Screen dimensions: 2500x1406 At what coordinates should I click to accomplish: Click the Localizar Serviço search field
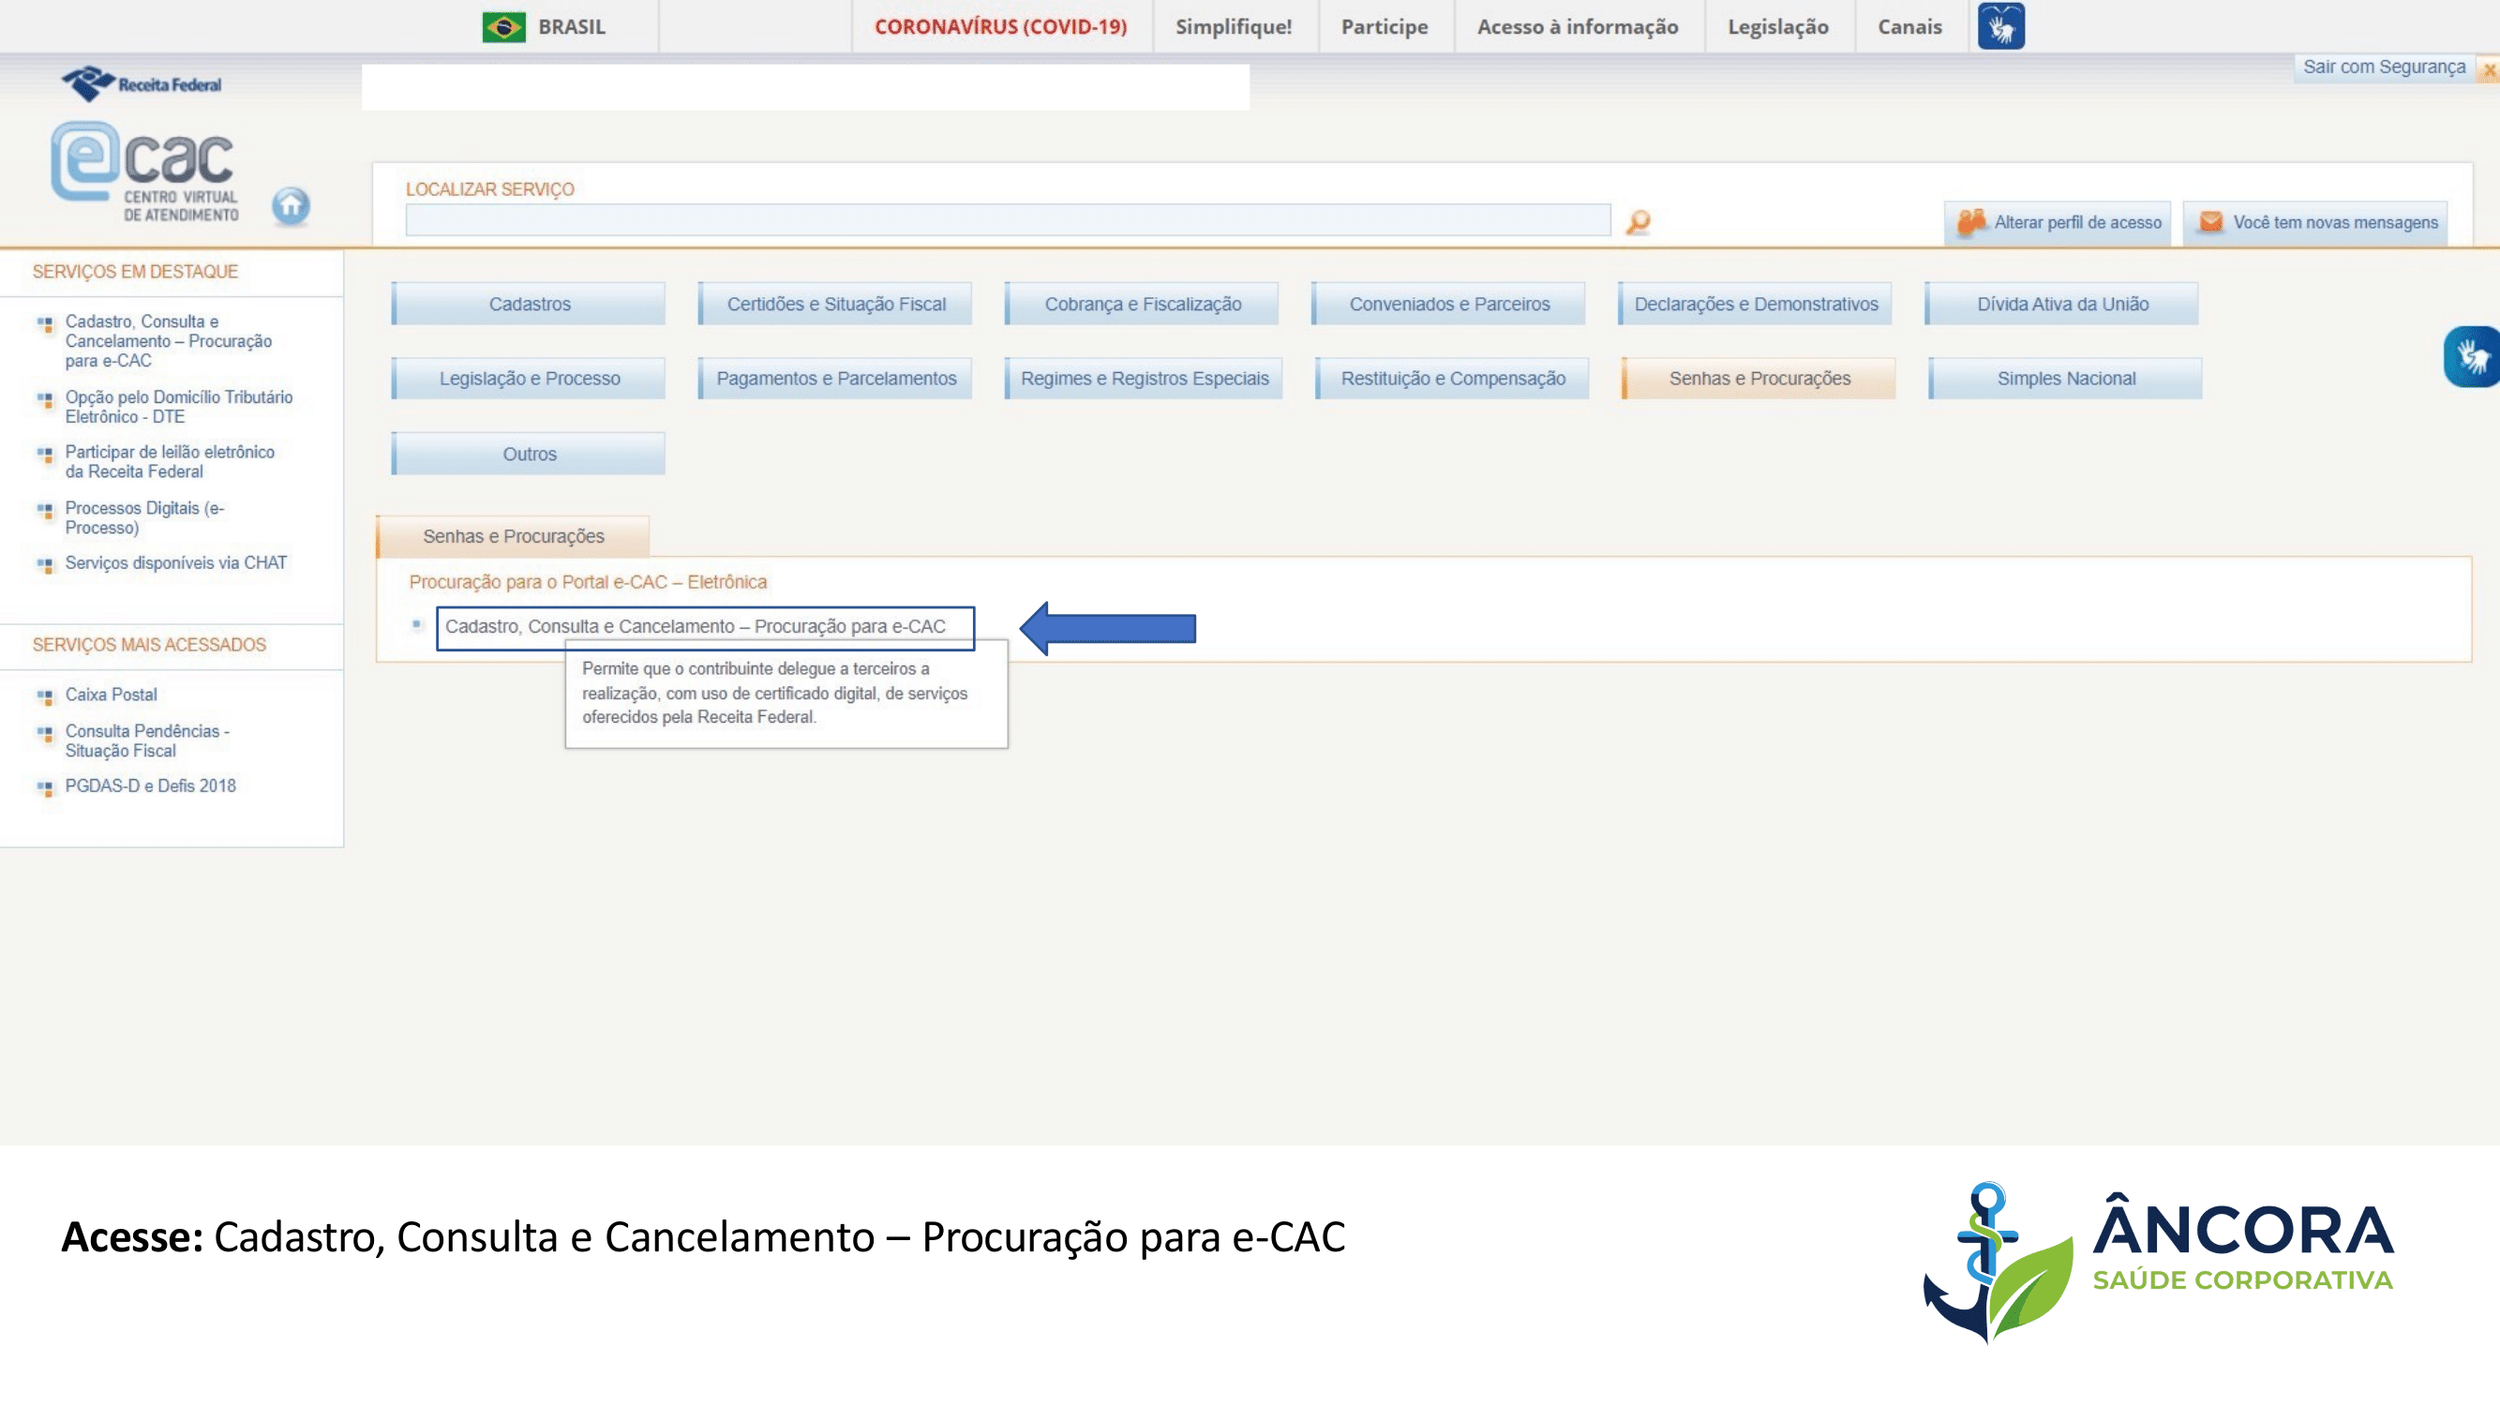click(x=1007, y=220)
